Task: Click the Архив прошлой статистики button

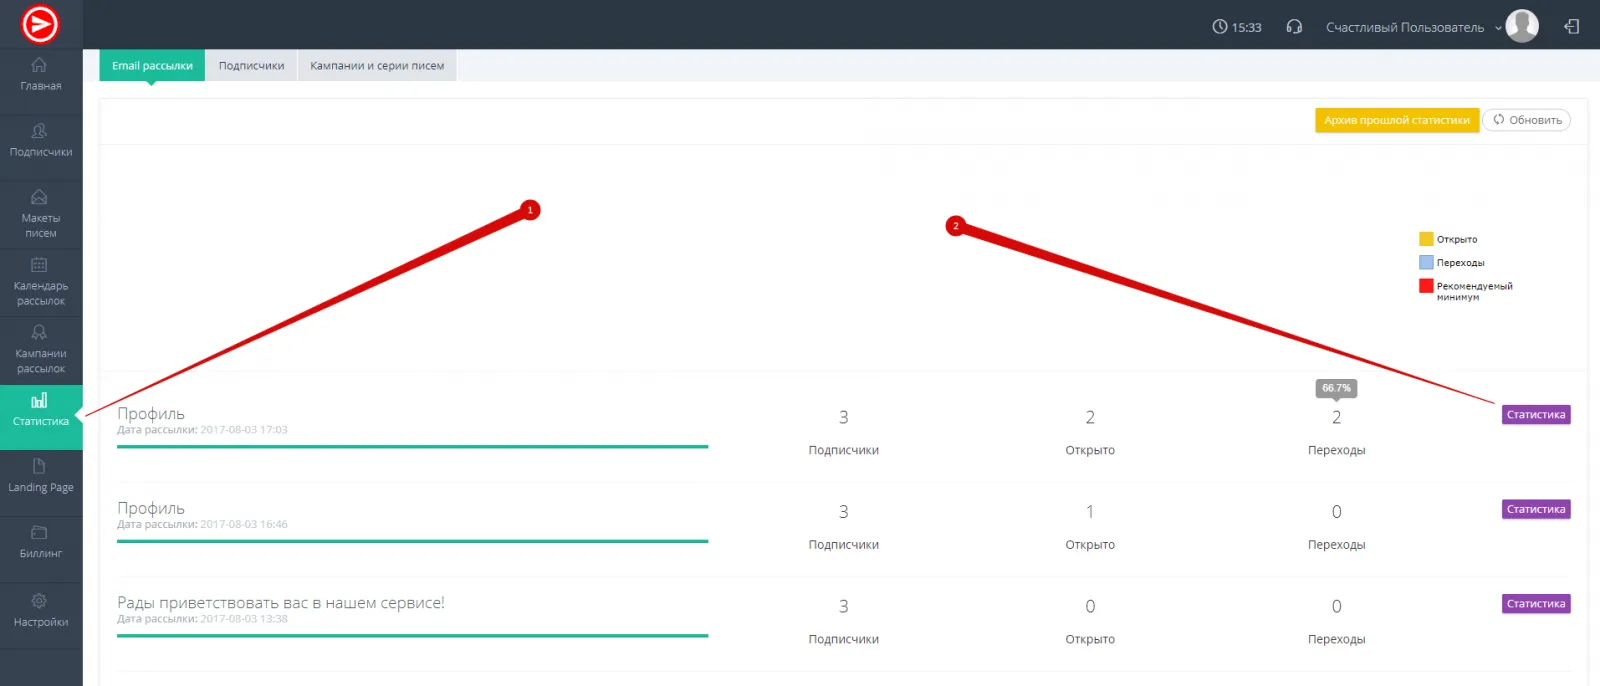Action: click(1396, 120)
